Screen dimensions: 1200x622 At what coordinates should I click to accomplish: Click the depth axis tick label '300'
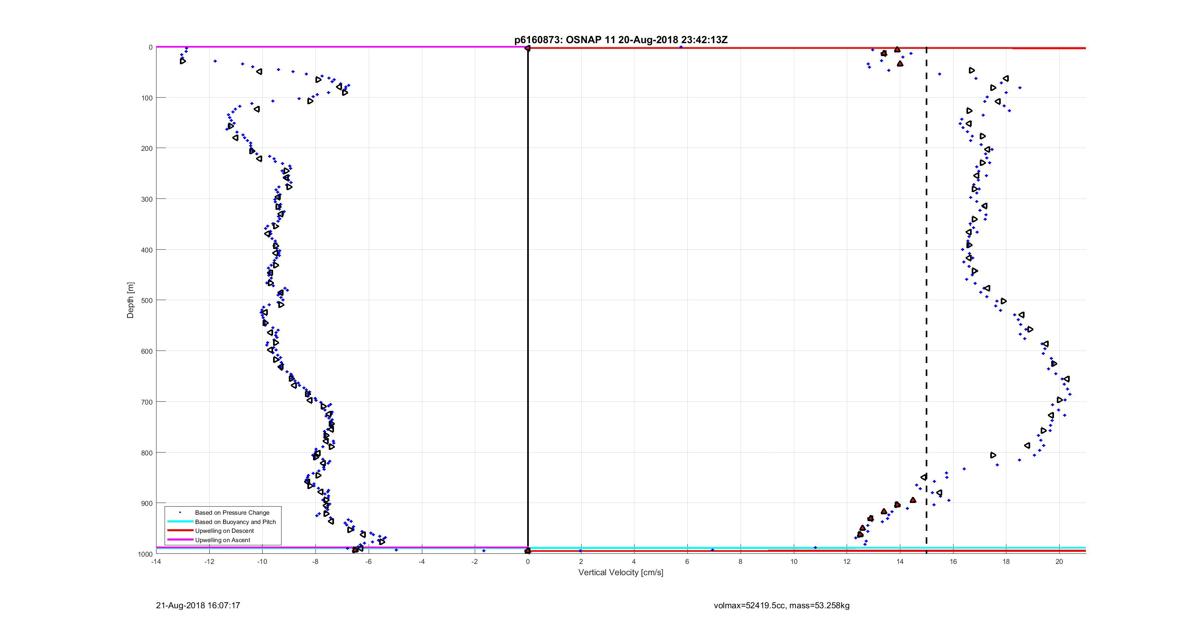(x=146, y=199)
